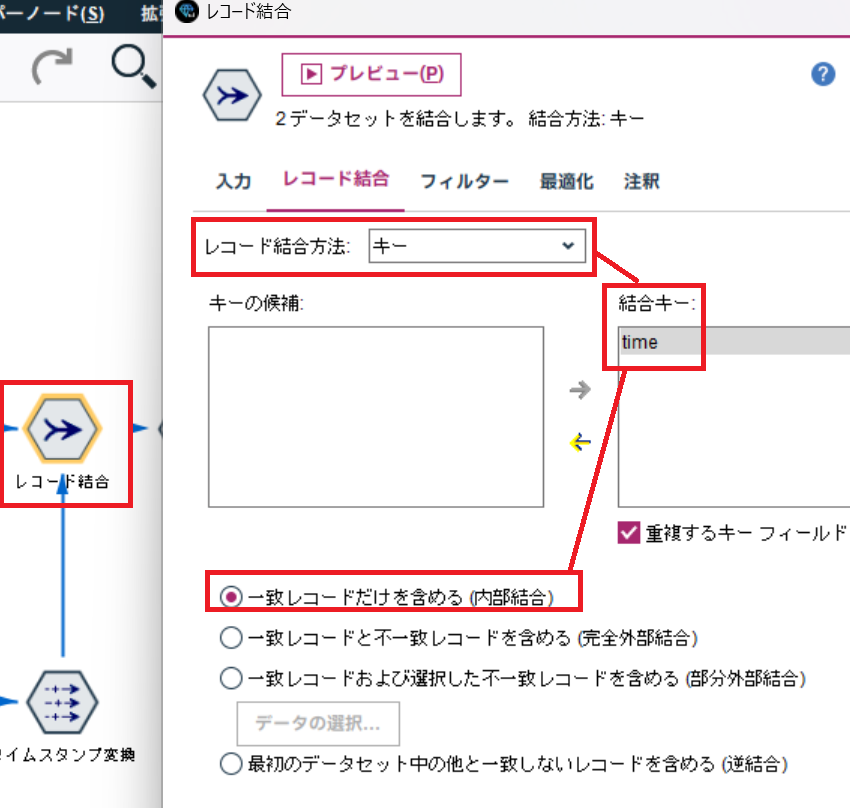Click the redo arrow in toolbar

pos(52,66)
